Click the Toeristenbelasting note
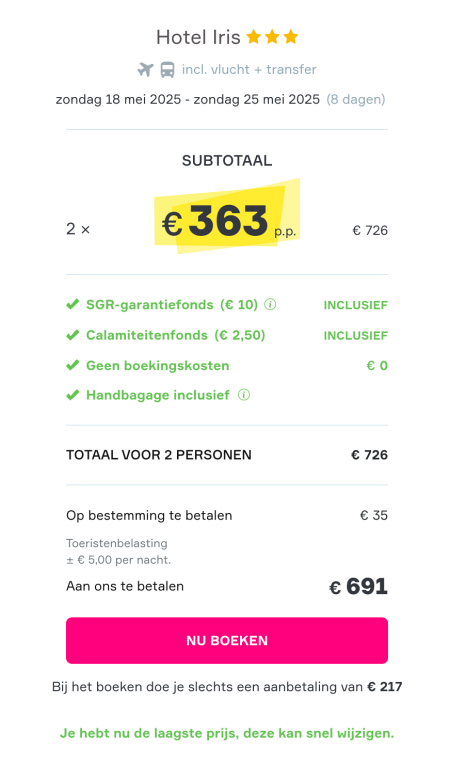The width and height of the screenshot is (450, 765). coord(119,552)
